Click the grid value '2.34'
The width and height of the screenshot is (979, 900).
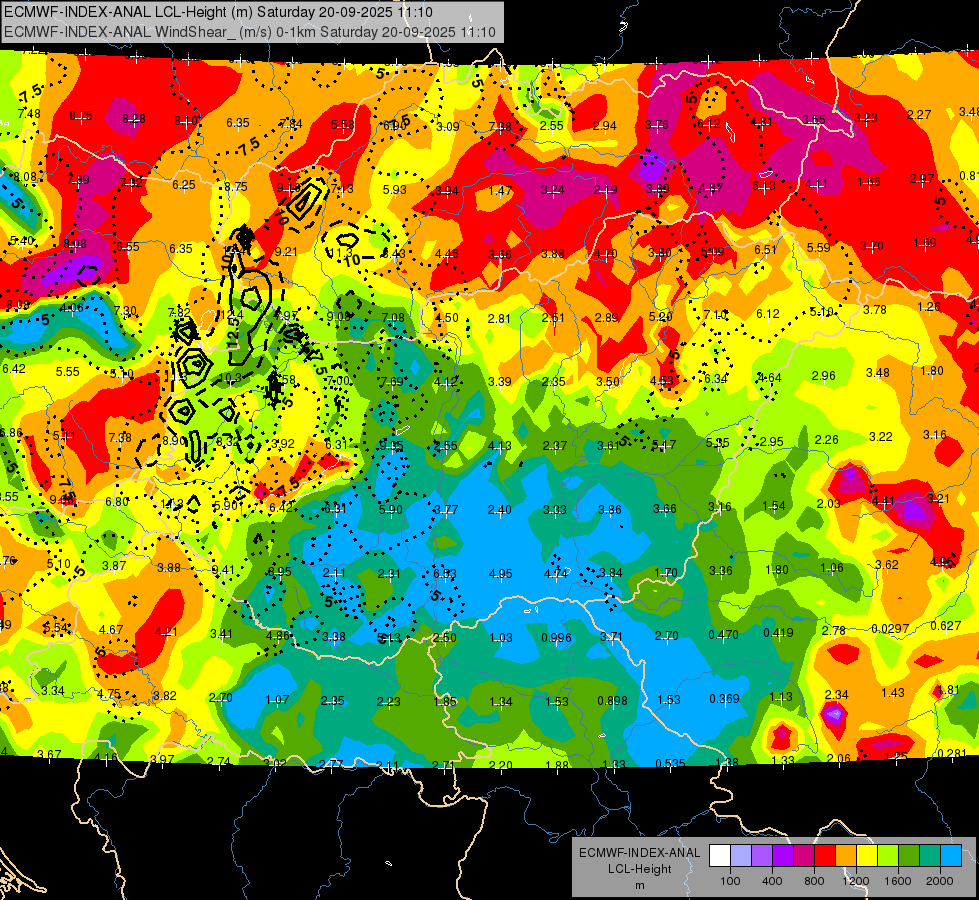[x=837, y=695]
